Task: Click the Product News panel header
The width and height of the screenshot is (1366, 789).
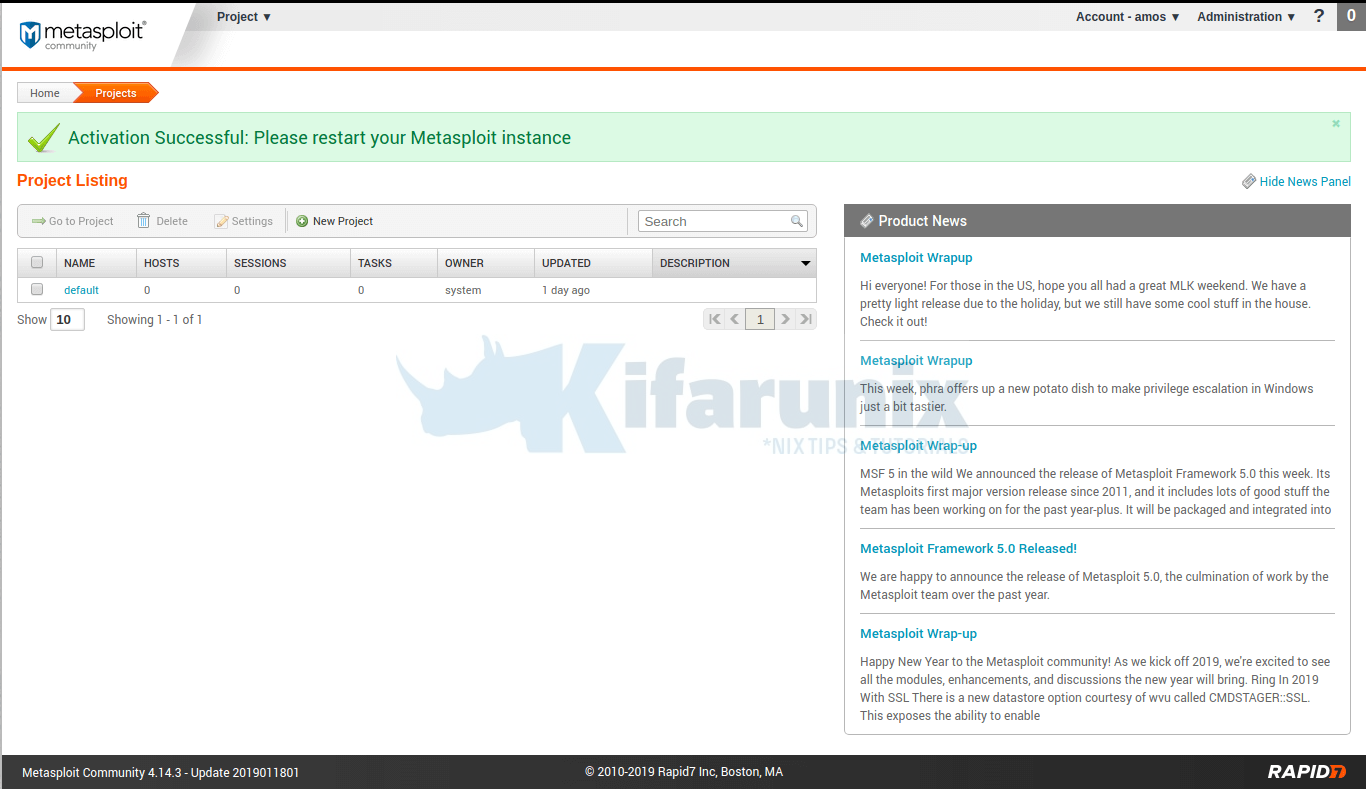Action: 1097,221
